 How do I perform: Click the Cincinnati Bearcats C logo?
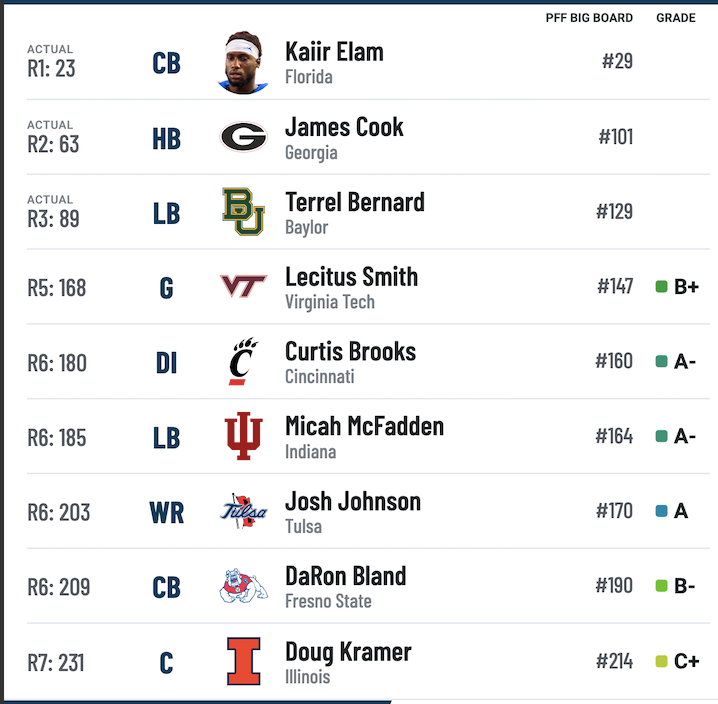243,361
